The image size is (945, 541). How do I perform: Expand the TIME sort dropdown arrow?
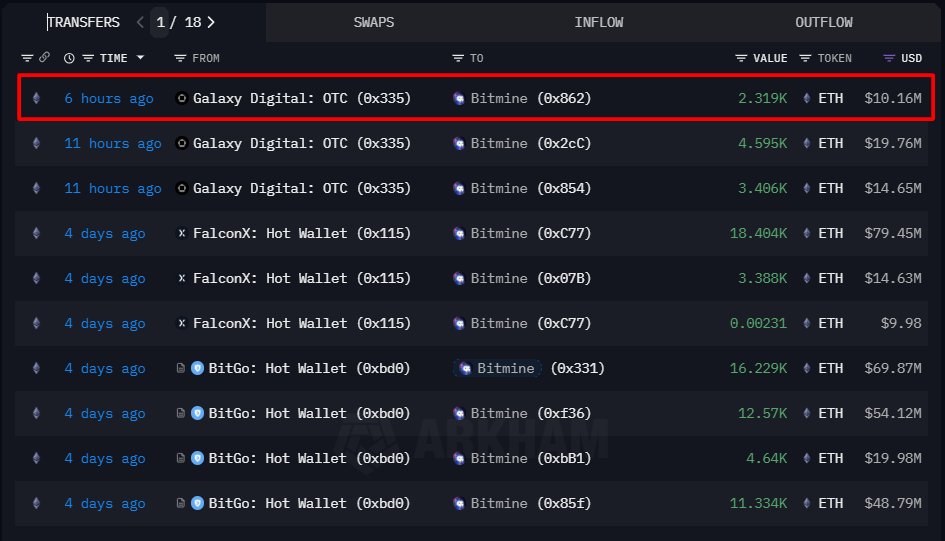pos(140,58)
